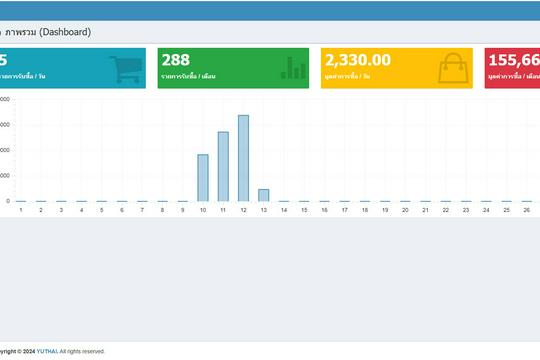Click the y-axis label 0
Image resolution: width=540 pixels, height=360 pixels.
click(8, 201)
